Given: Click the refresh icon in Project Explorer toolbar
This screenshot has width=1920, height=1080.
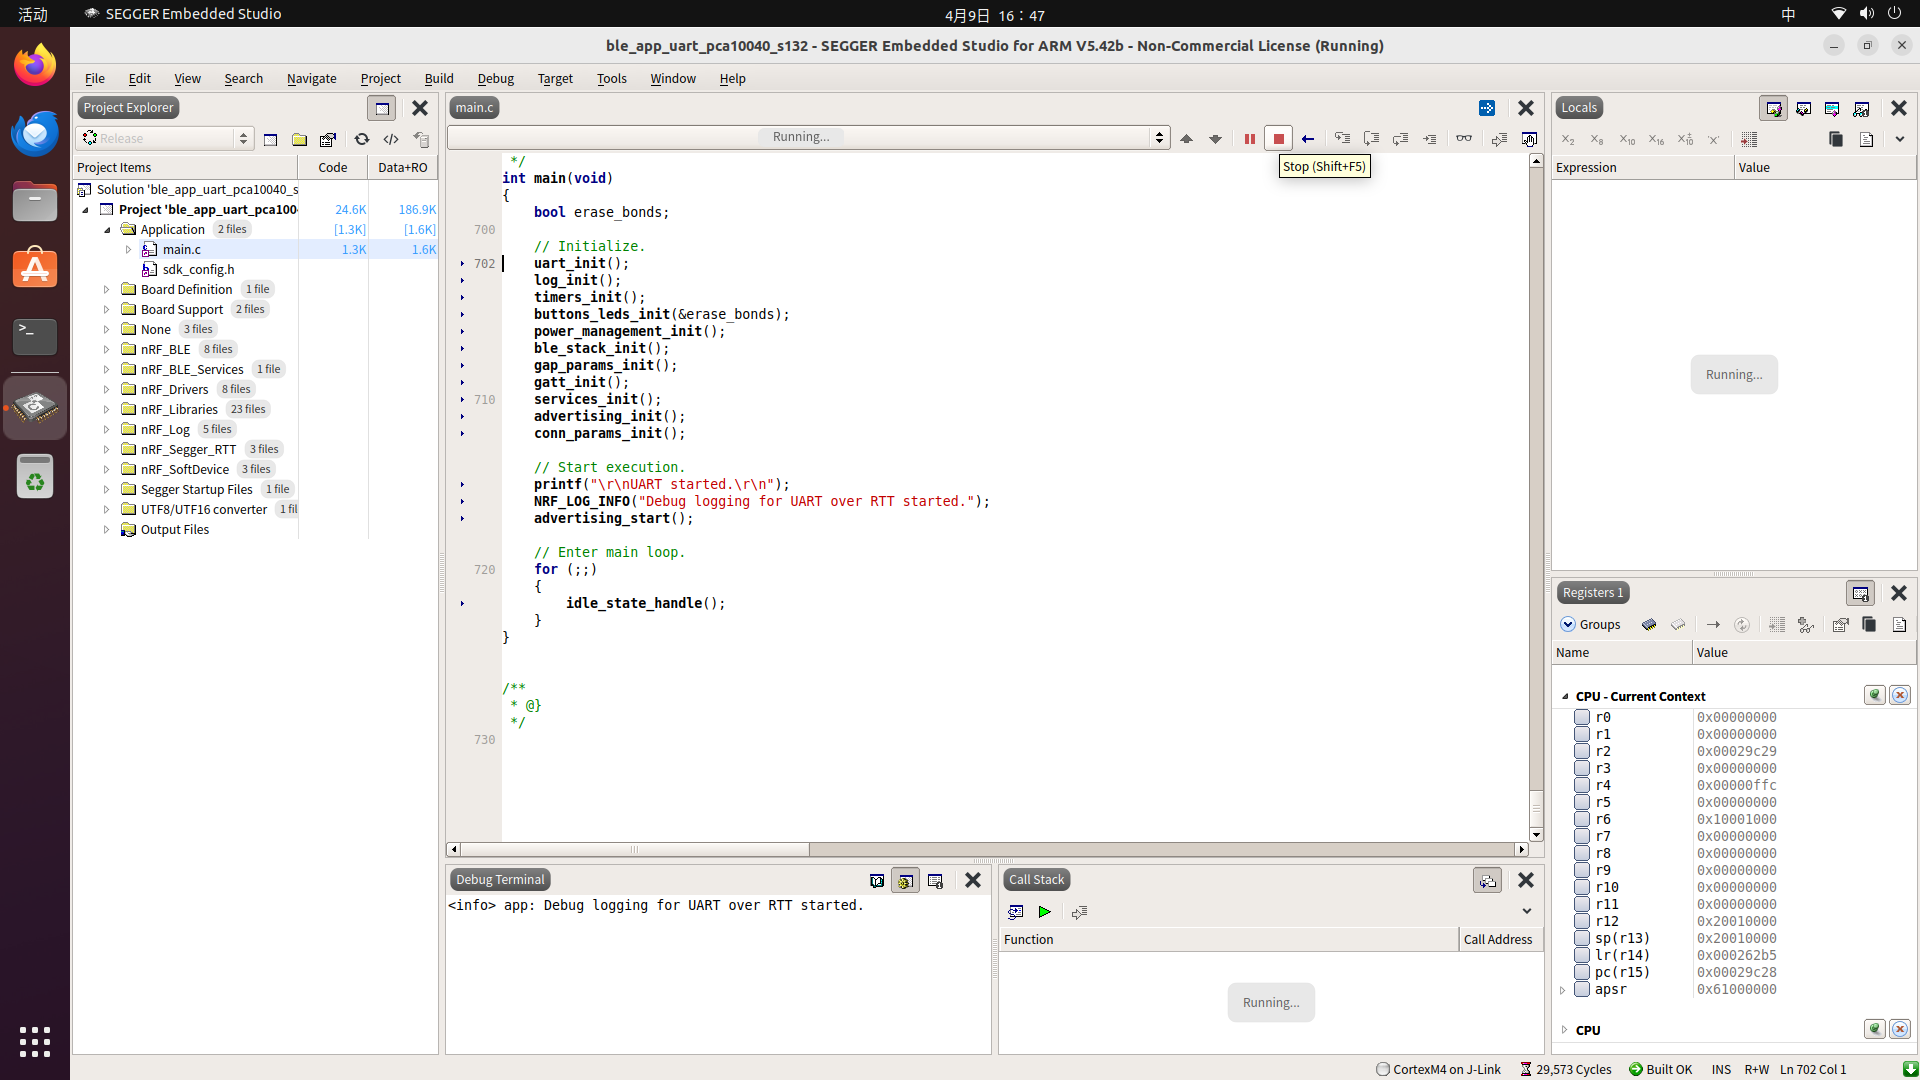Looking at the screenshot, I should click(x=362, y=139).
